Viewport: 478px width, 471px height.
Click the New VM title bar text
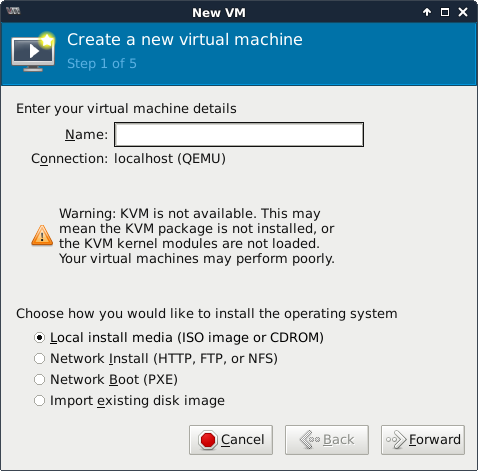click(x=219, y=13)
